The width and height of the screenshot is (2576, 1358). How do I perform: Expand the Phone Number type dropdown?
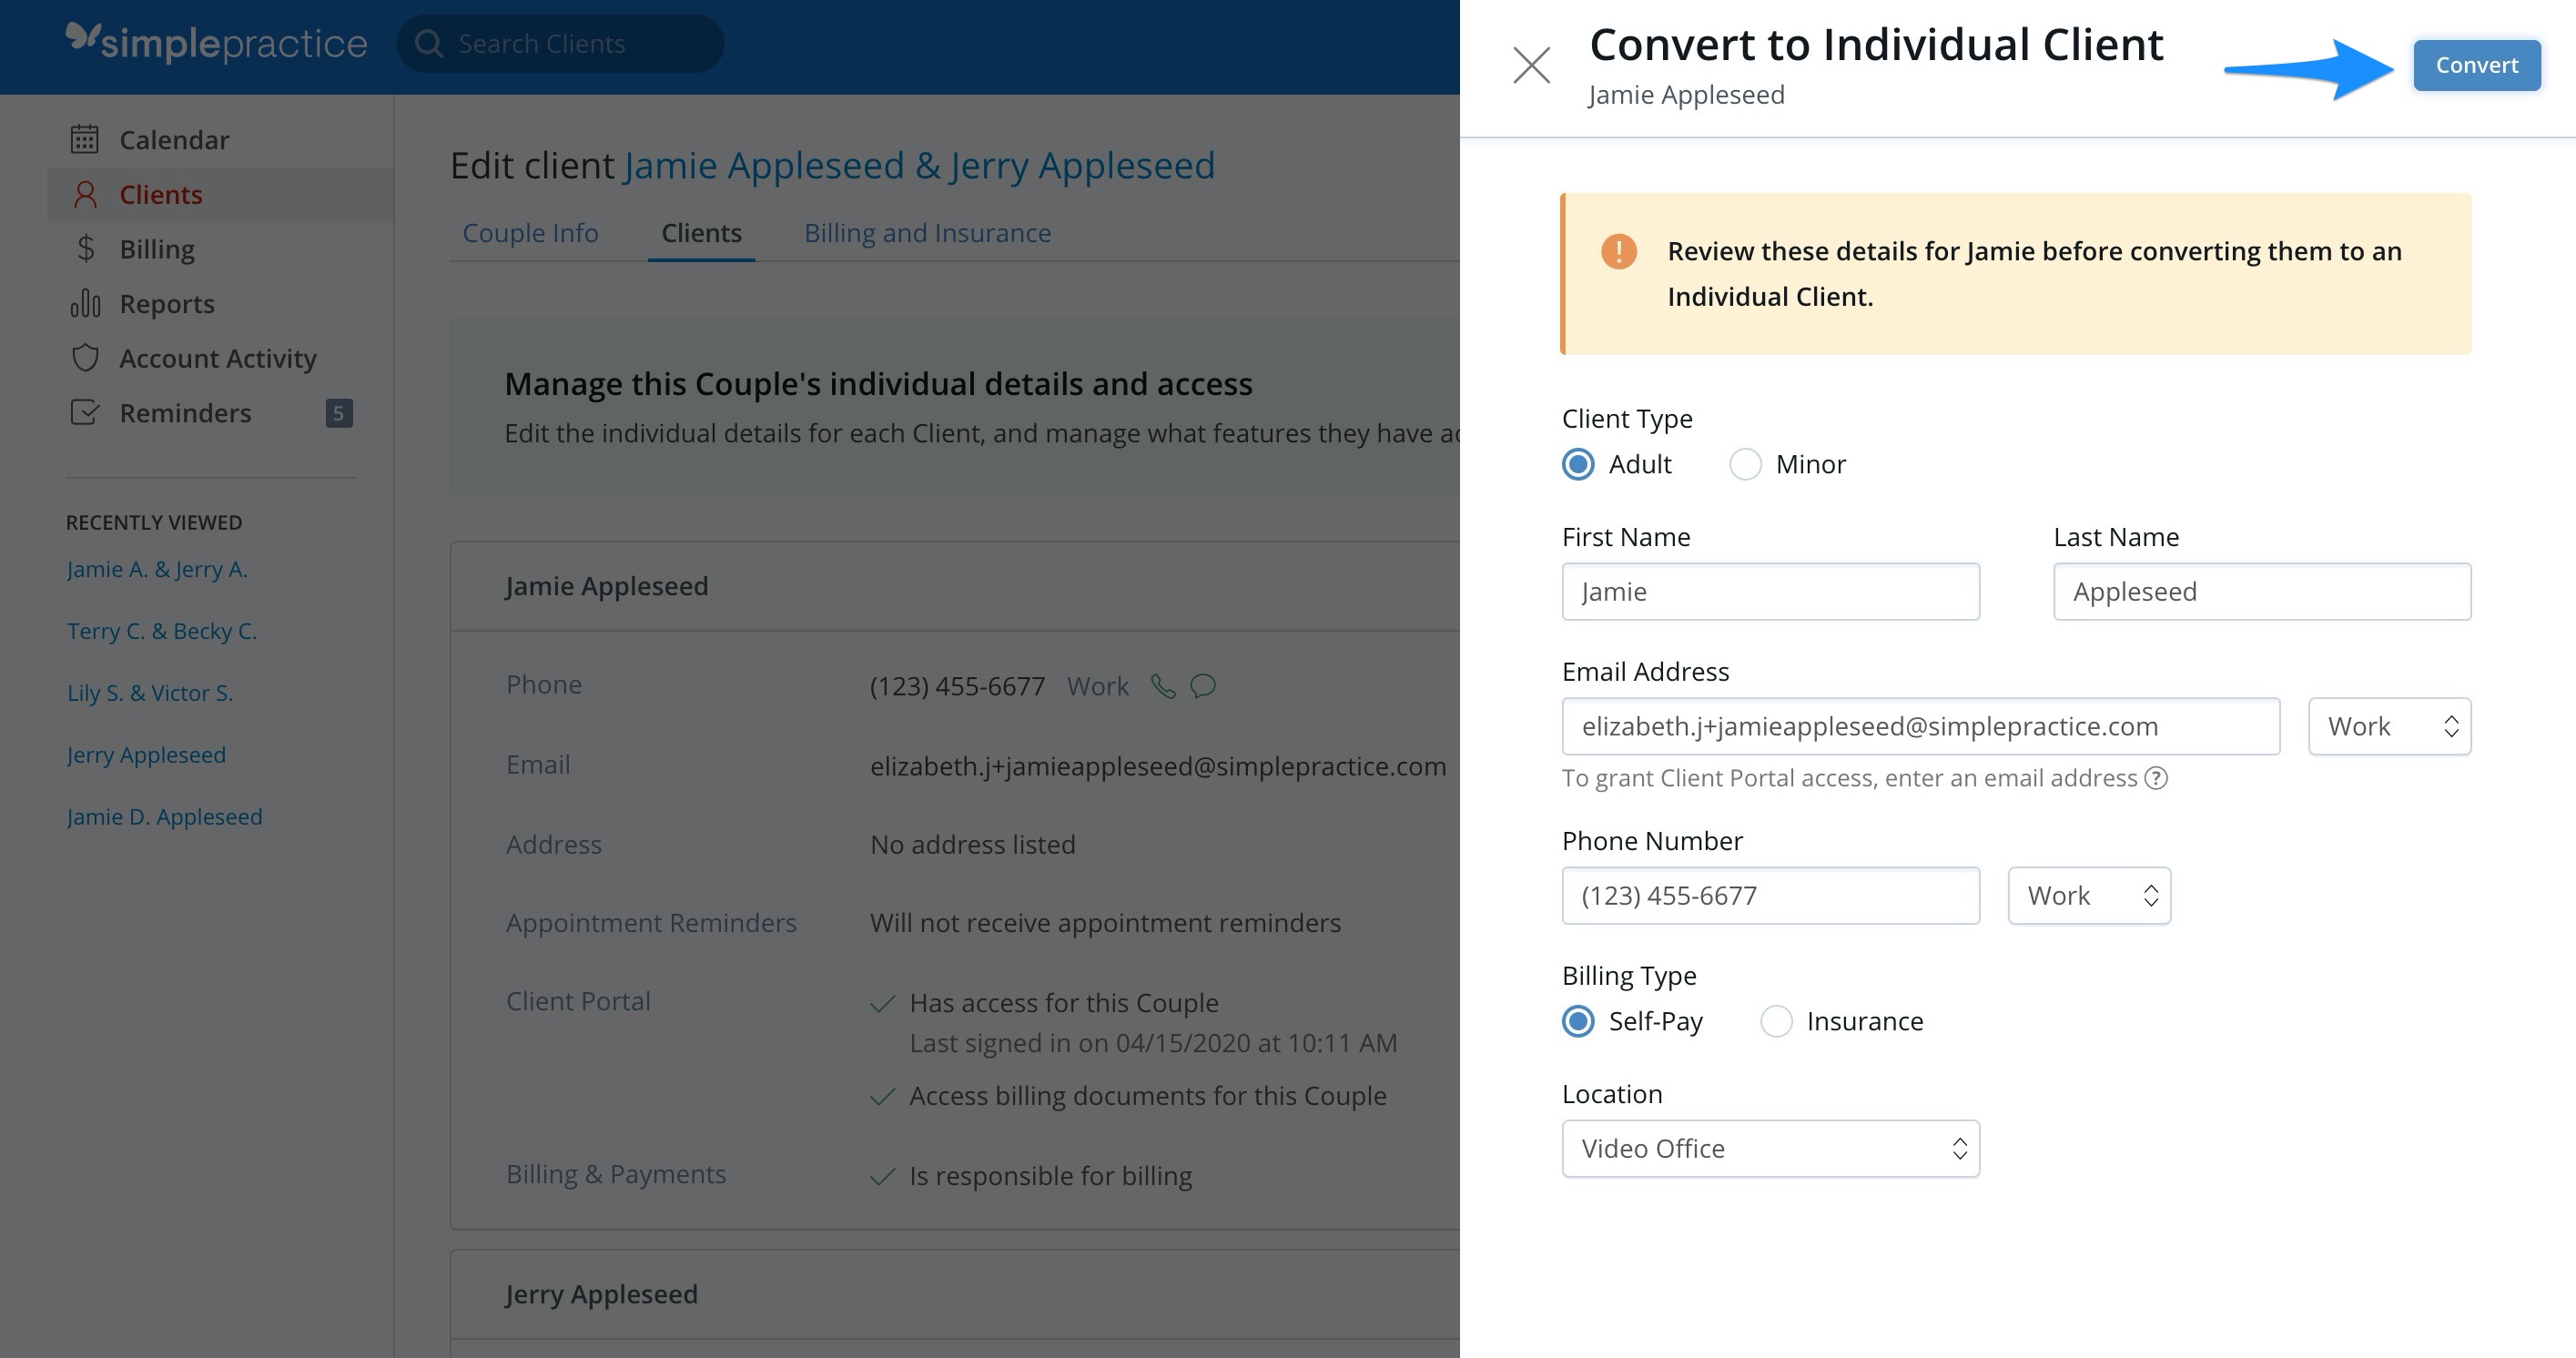point(2087,895)
